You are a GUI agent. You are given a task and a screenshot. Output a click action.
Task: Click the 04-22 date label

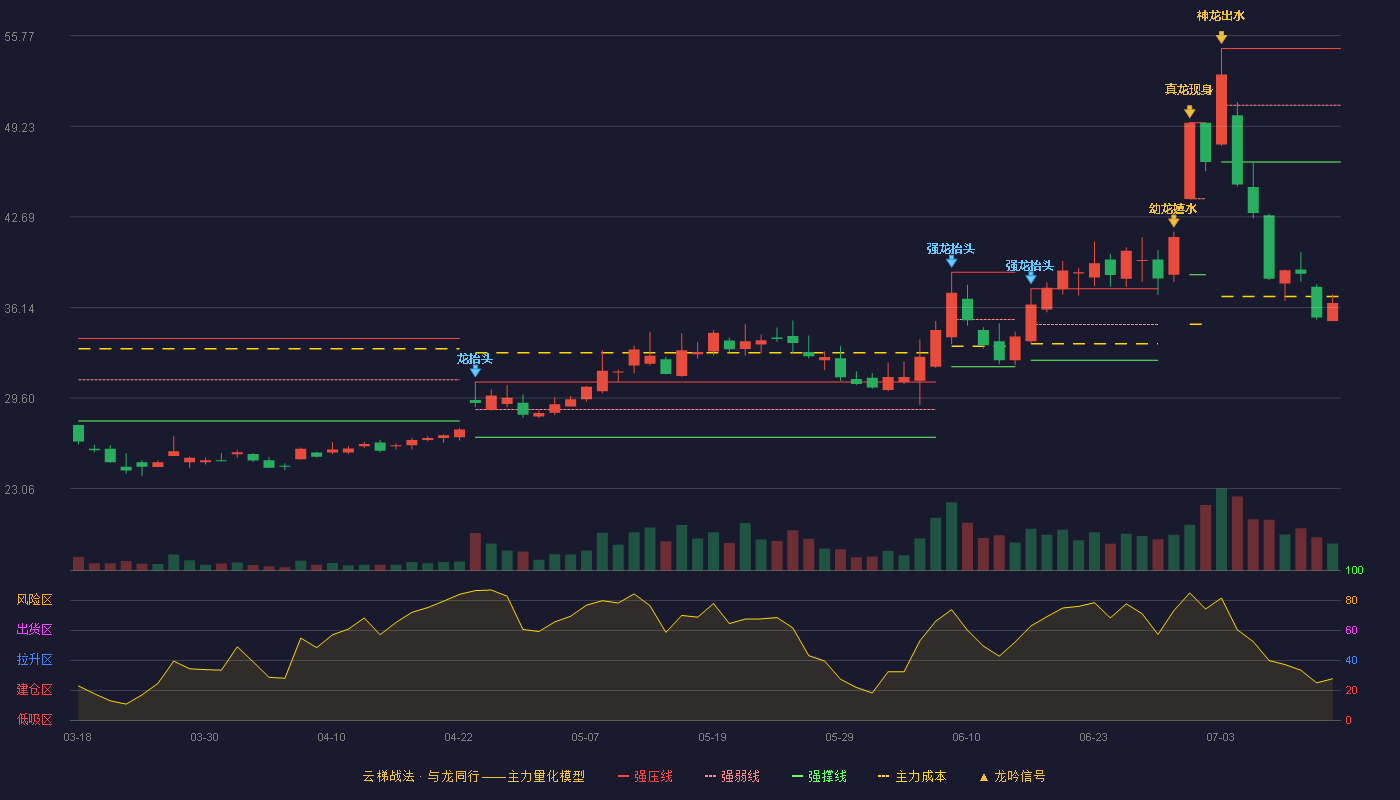(459, 737)
